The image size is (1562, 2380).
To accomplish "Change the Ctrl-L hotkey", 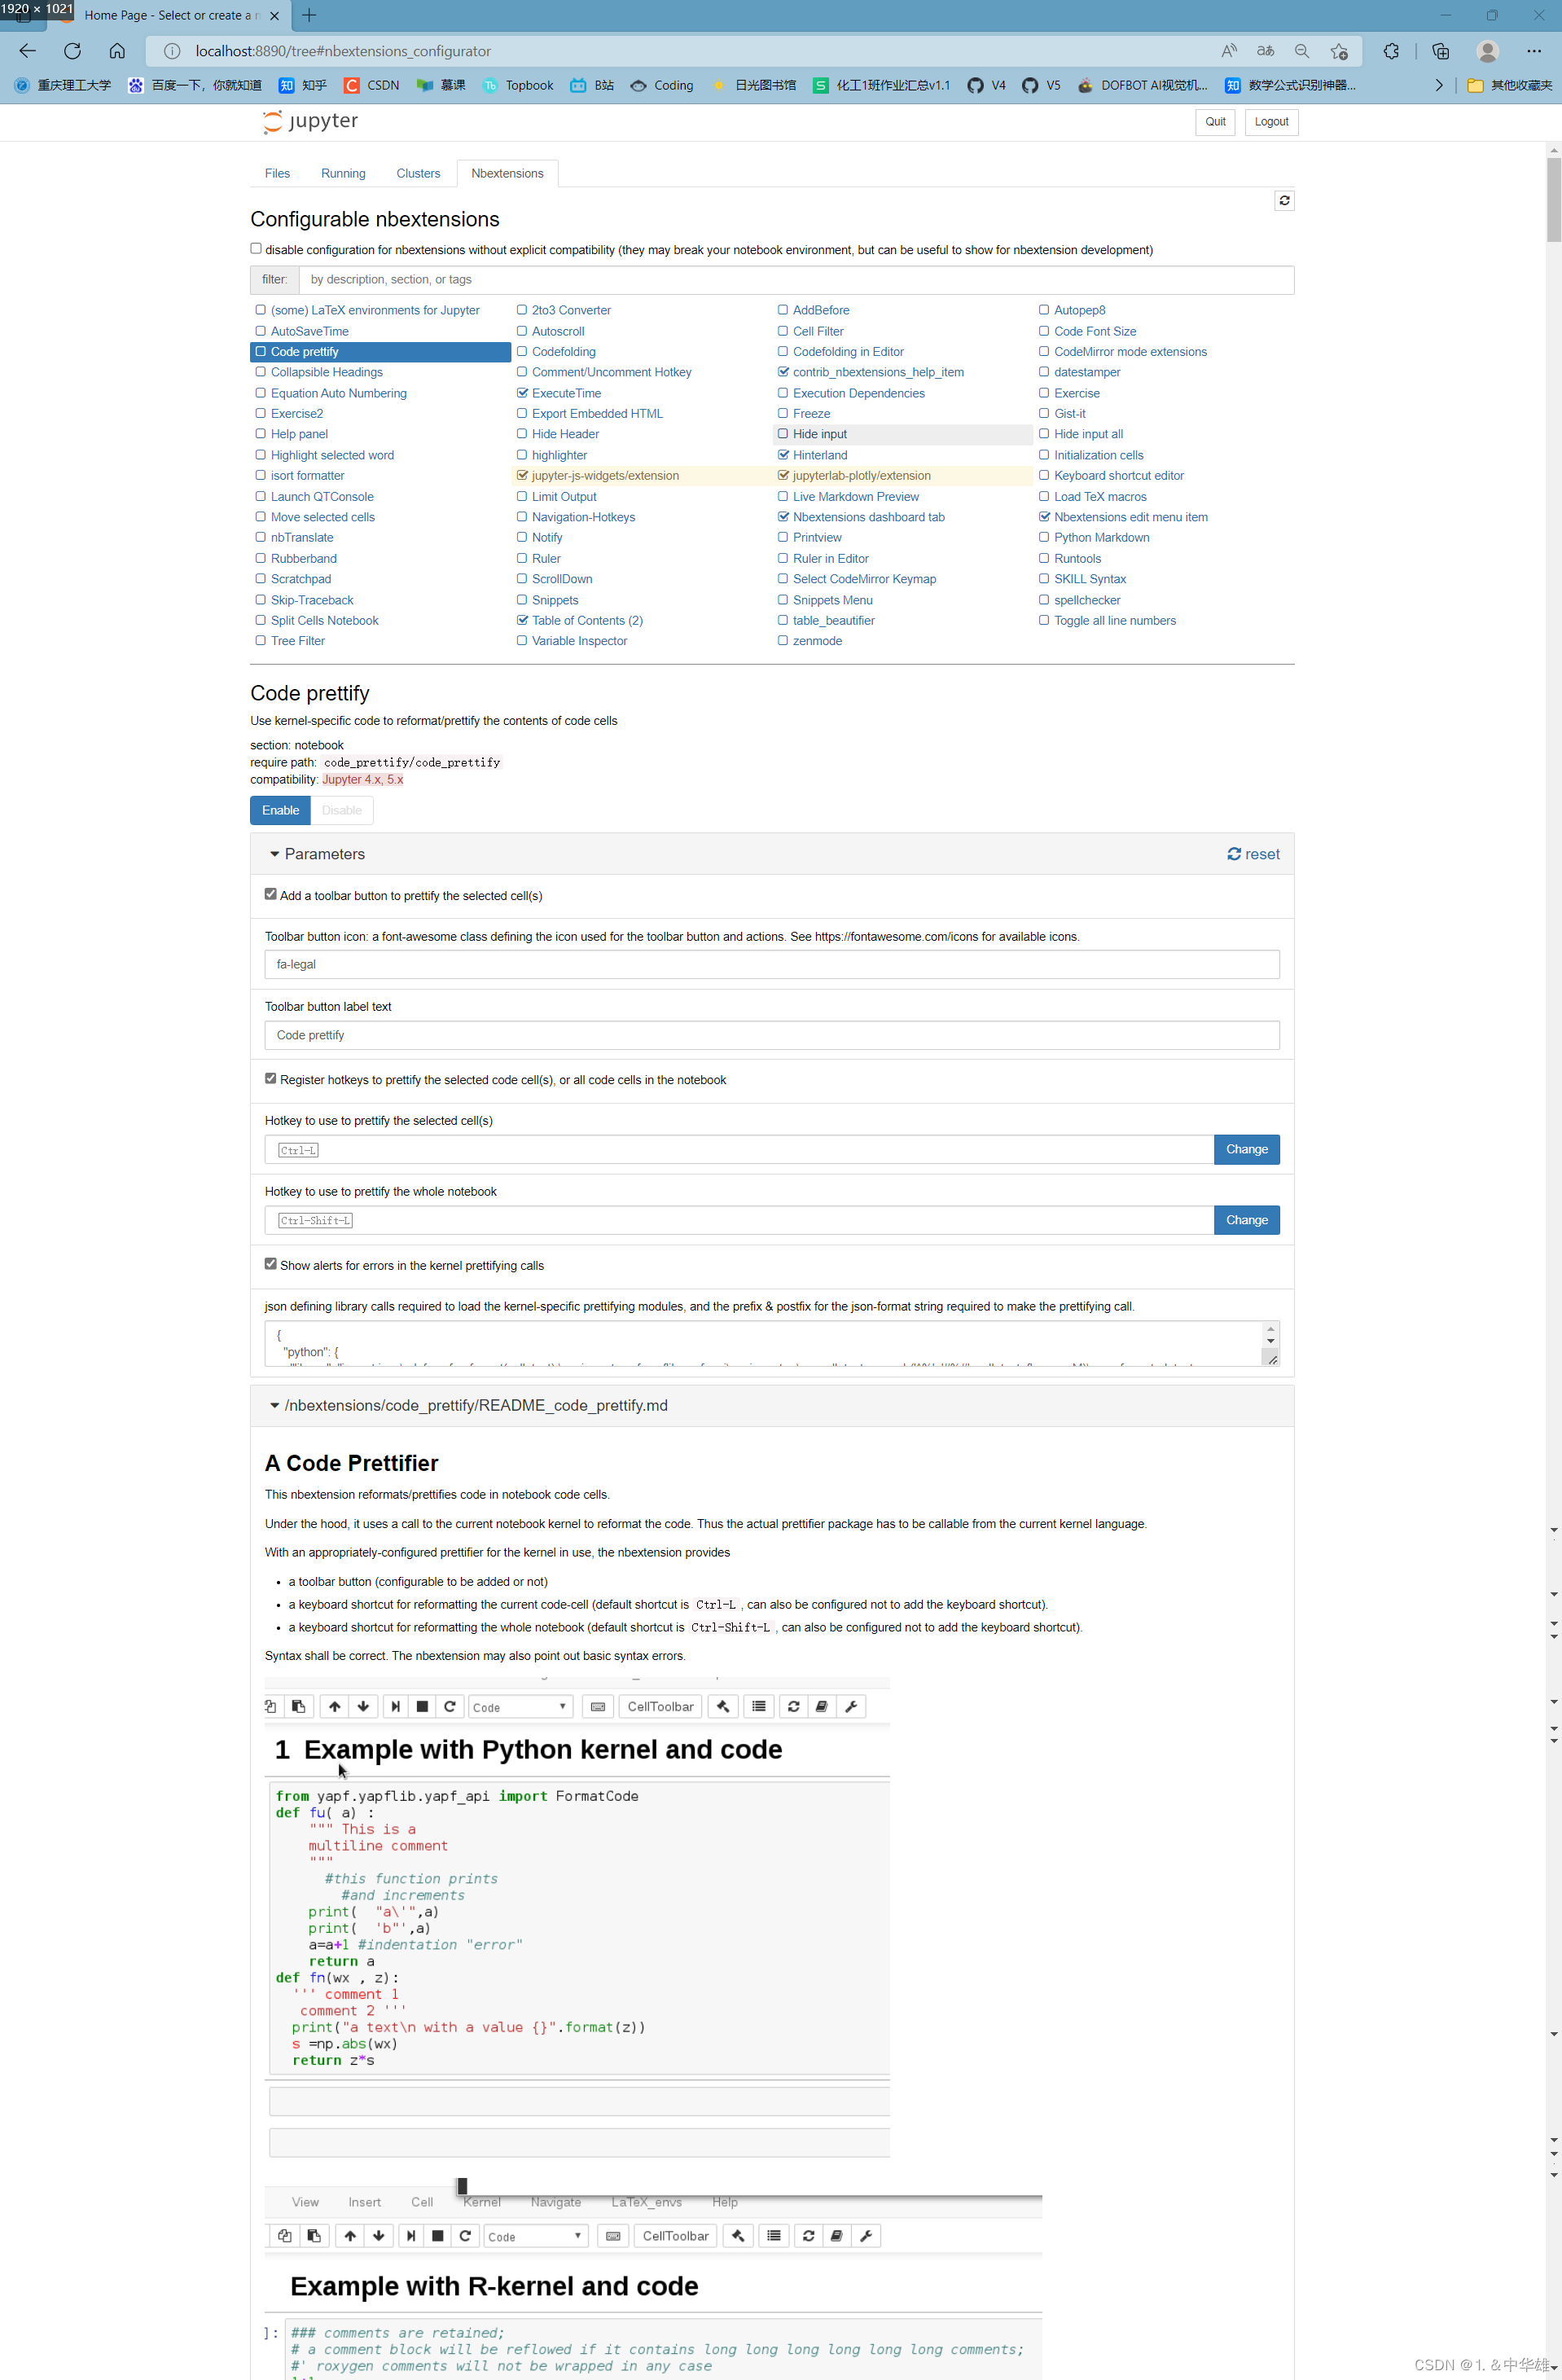I will click(1246, 1149).
